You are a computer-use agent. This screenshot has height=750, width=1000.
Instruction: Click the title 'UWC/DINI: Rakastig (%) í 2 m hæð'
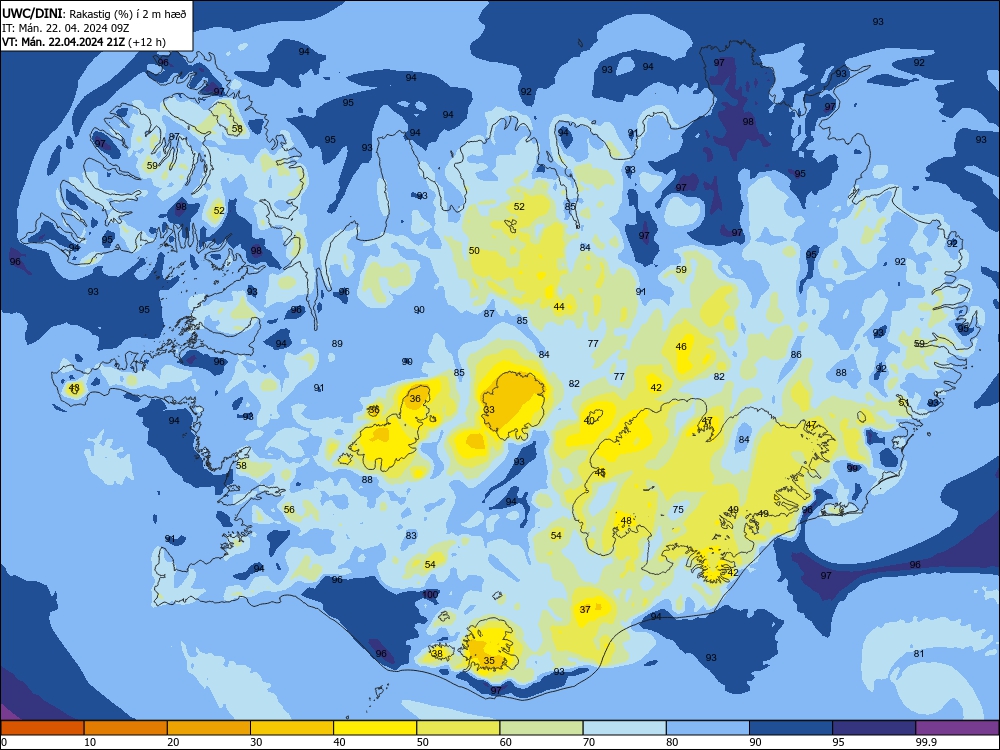coord(94,13)
